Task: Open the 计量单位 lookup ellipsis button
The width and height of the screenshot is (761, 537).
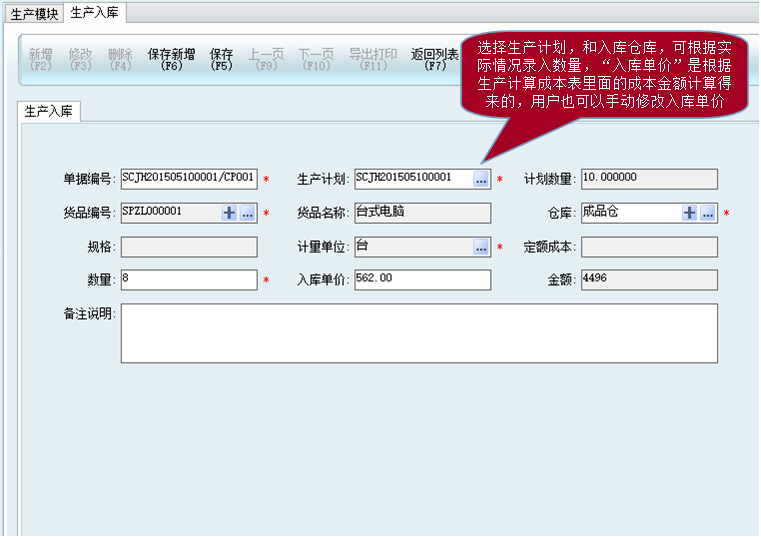Action: click(x=481, y=247)
